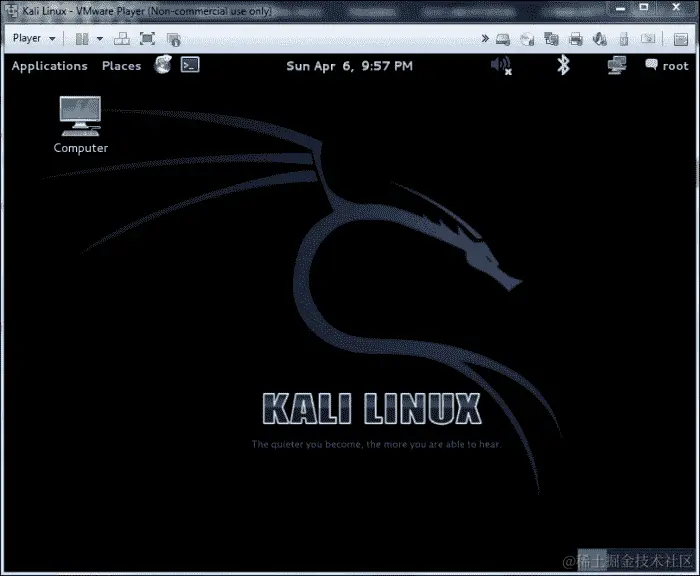Screen dimensions: 700x576
Task: Click the printer device icon
Action: [x=576, y=39]
